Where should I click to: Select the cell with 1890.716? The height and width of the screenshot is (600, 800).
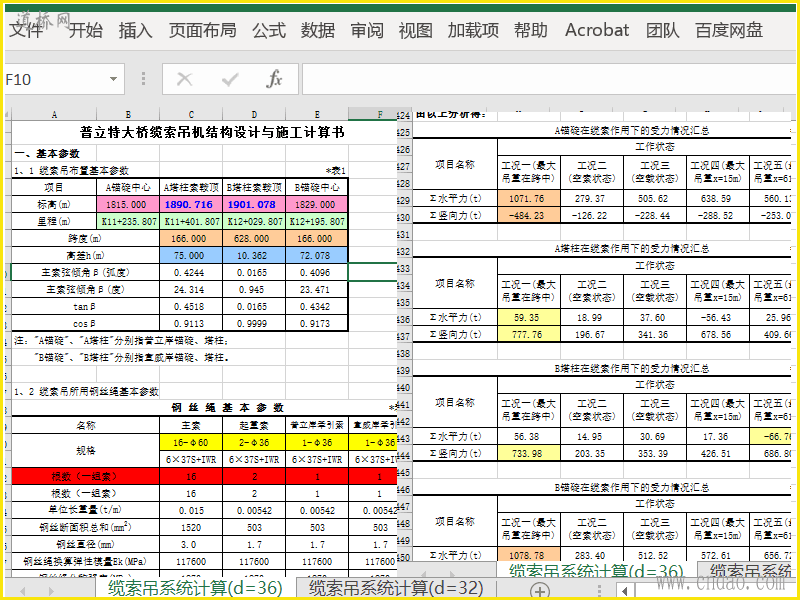(x=191, y=205)
